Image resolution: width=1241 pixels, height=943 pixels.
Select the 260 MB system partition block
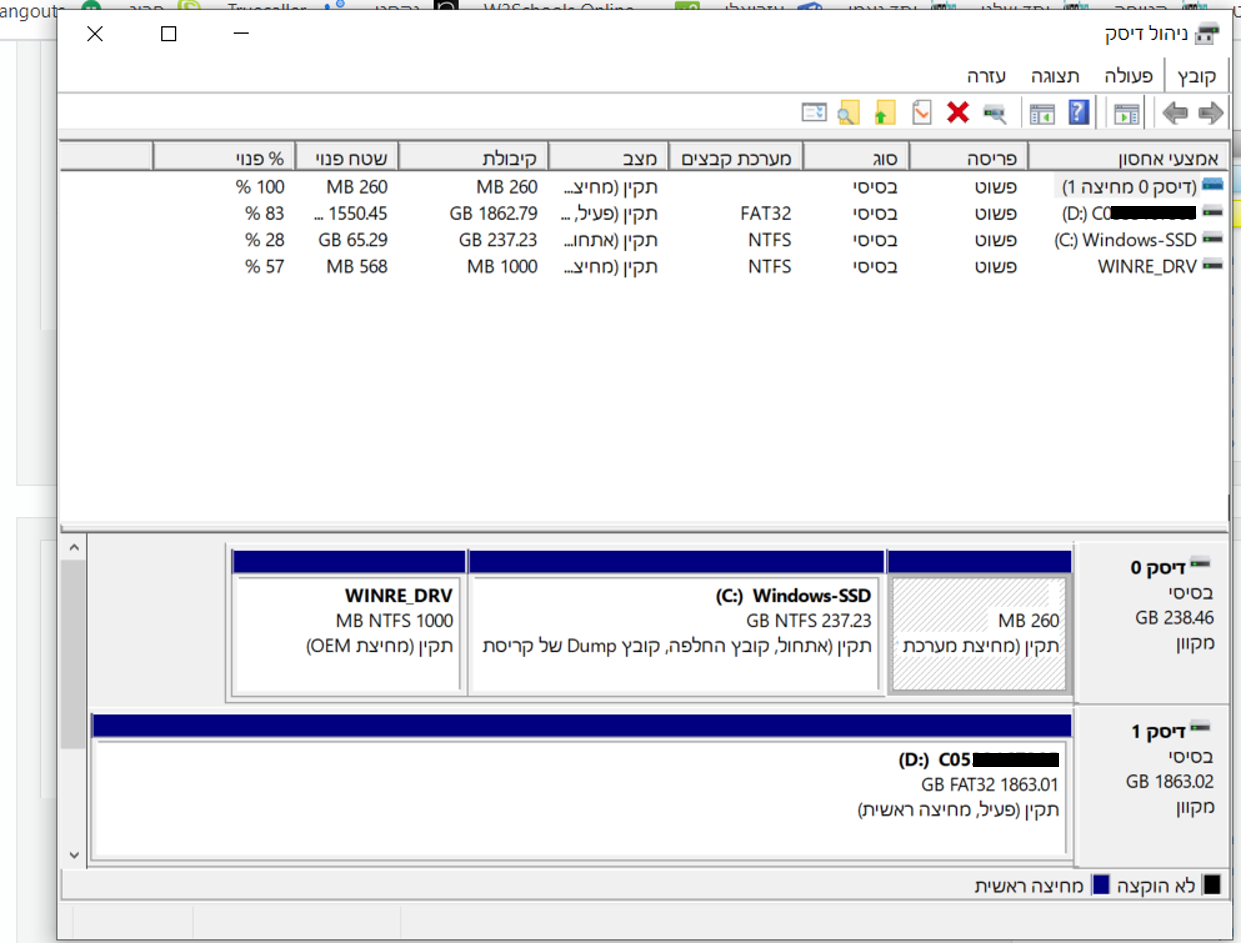[979, 634]
